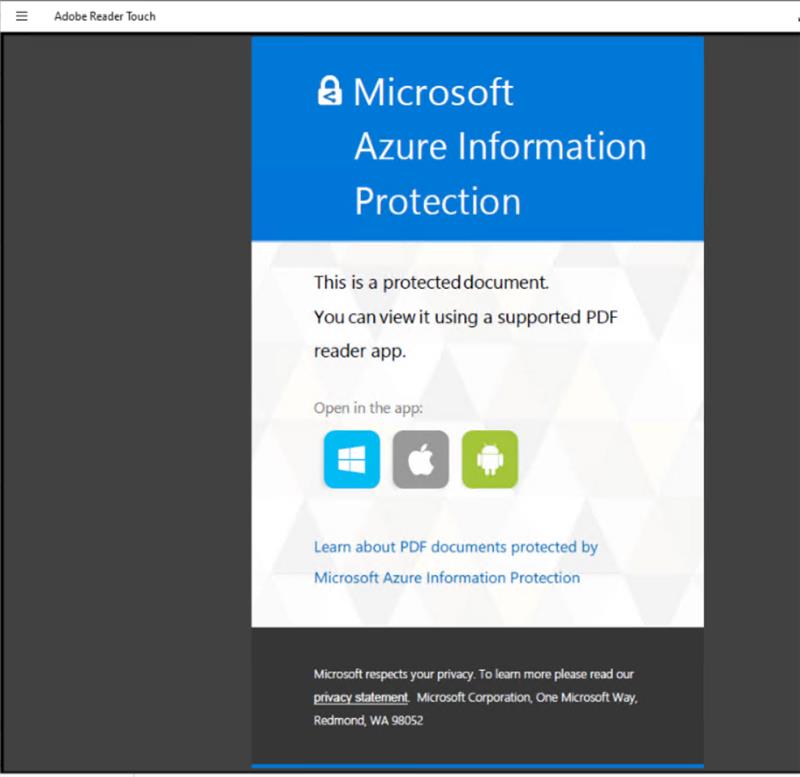Click the 'reader app.' text line
The image size is (800, 777).
(x=360, y=352)
